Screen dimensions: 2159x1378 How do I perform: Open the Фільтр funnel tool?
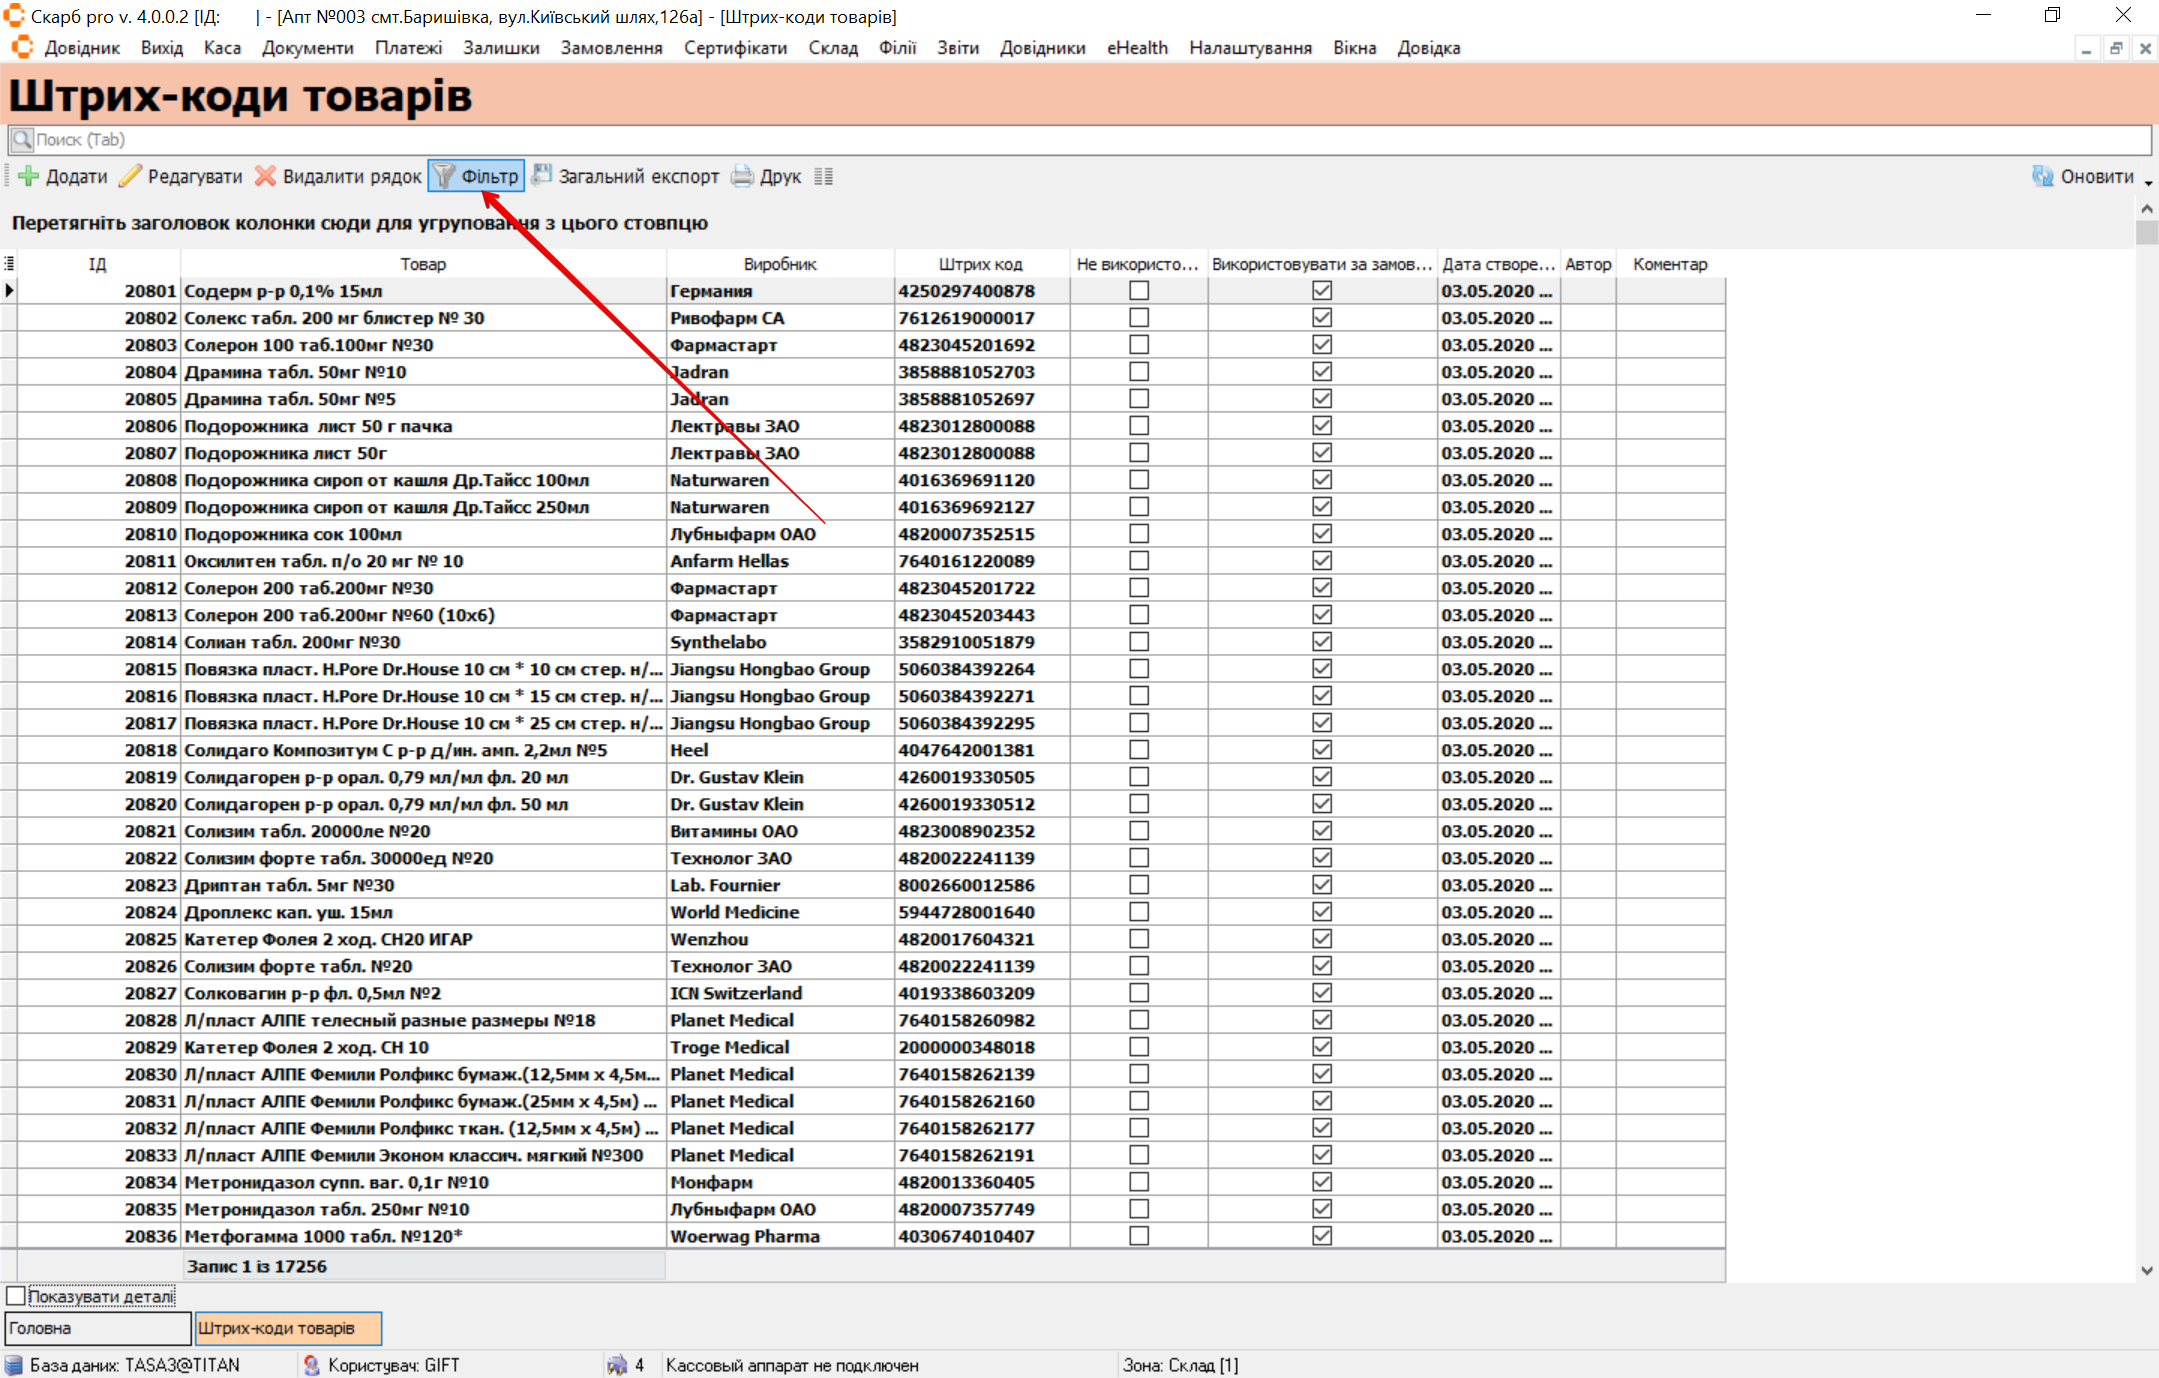coord(476,176)
